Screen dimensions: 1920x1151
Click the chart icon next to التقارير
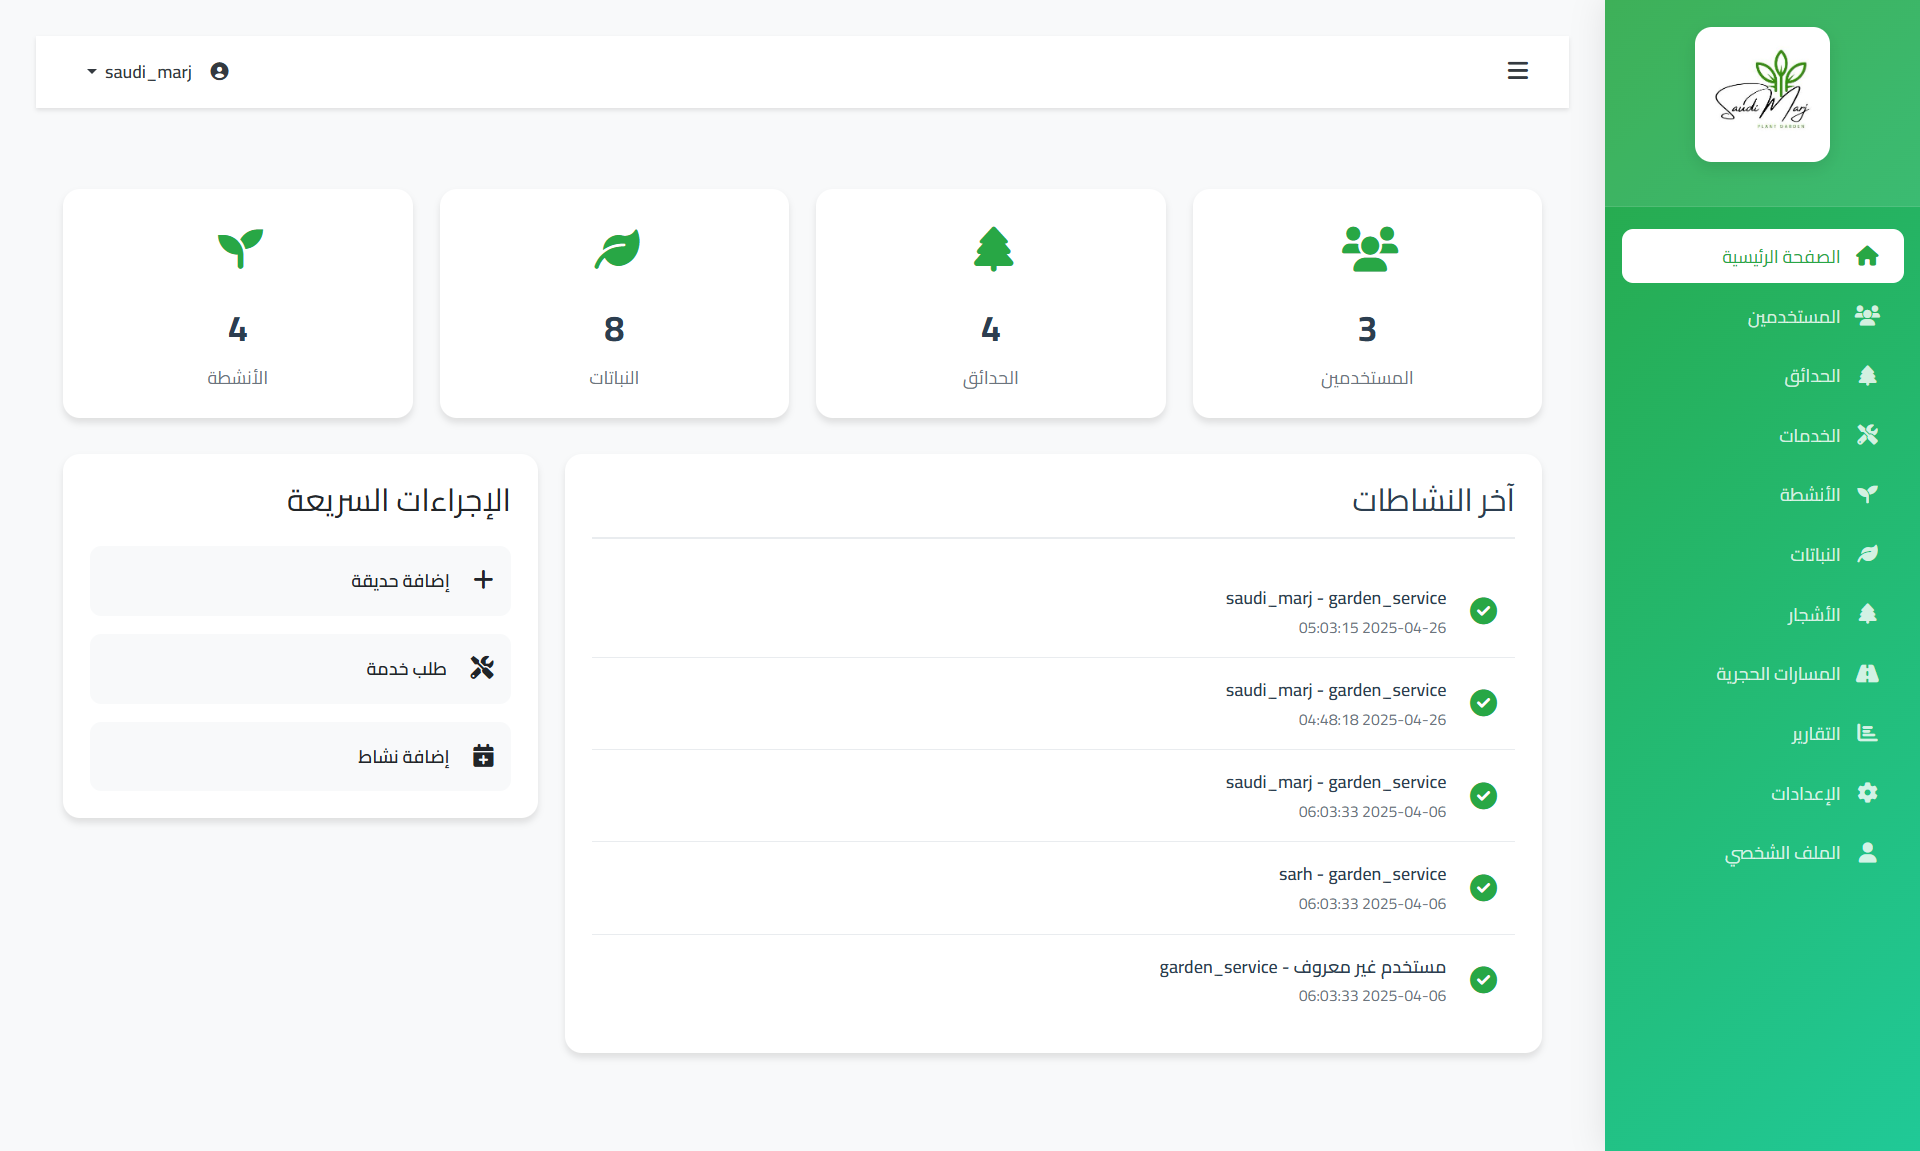coord(1867,733)
